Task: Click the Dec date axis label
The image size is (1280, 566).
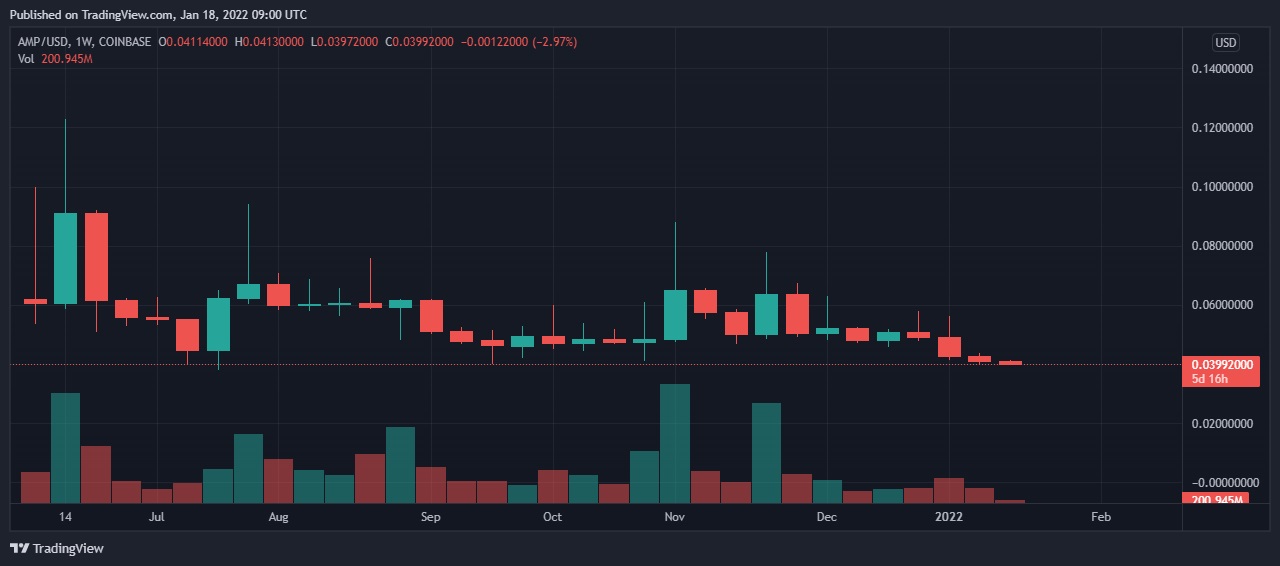Action: [x=826, y=517]
